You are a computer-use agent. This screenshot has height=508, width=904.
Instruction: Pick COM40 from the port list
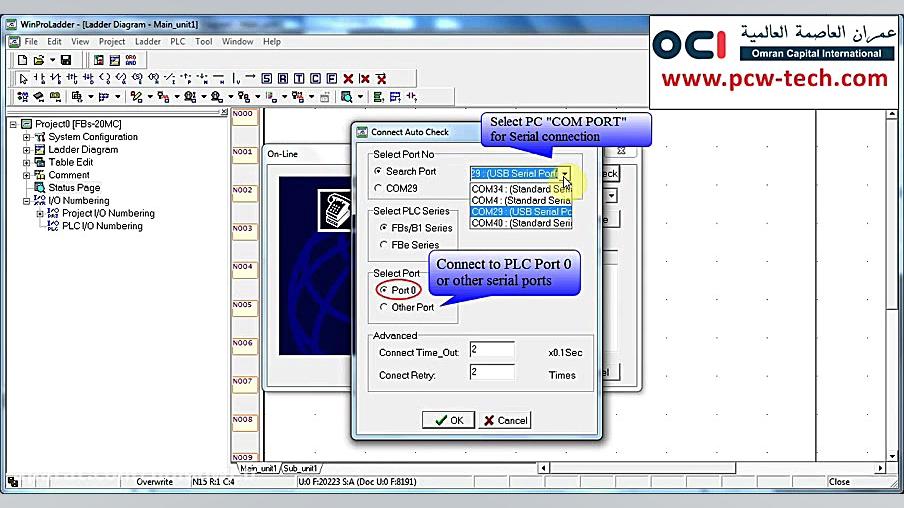tap(521, 223)
